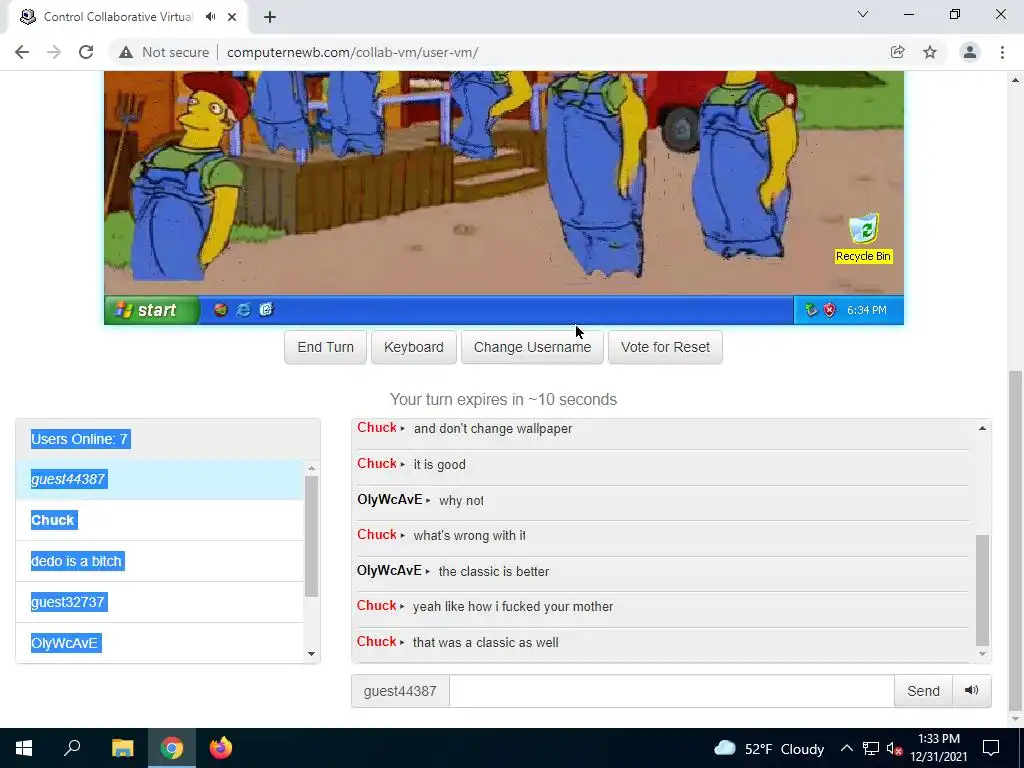1024x768 pixels.
Task: Open the weather widget showing 52°F Cloudy
Action: tap(769, 749)
